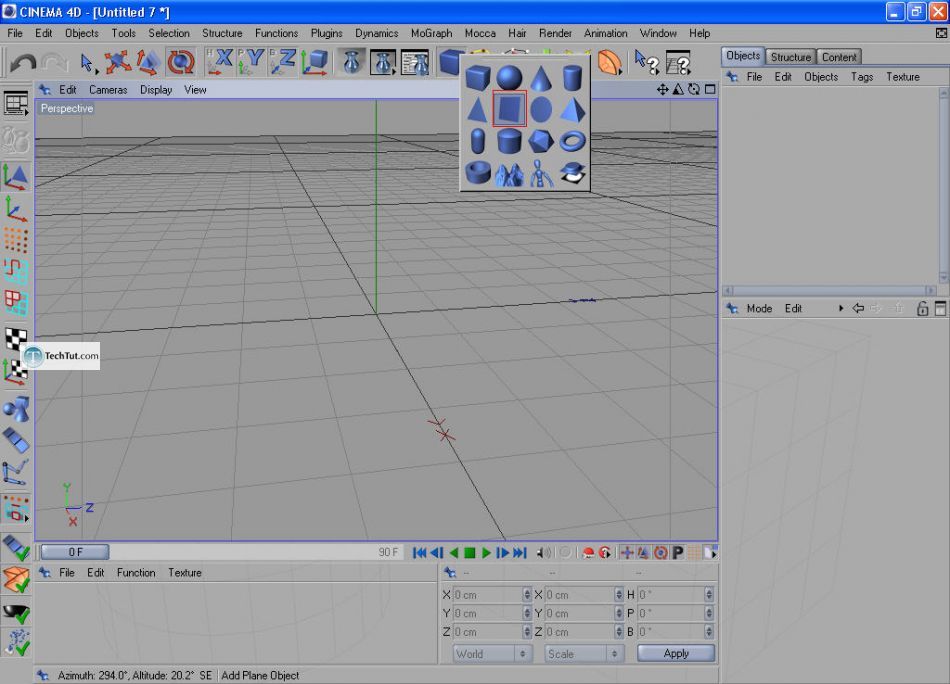
Task: Add a Tube primitive from the palette
Action: pyautogui.click(x=477, y=173)
